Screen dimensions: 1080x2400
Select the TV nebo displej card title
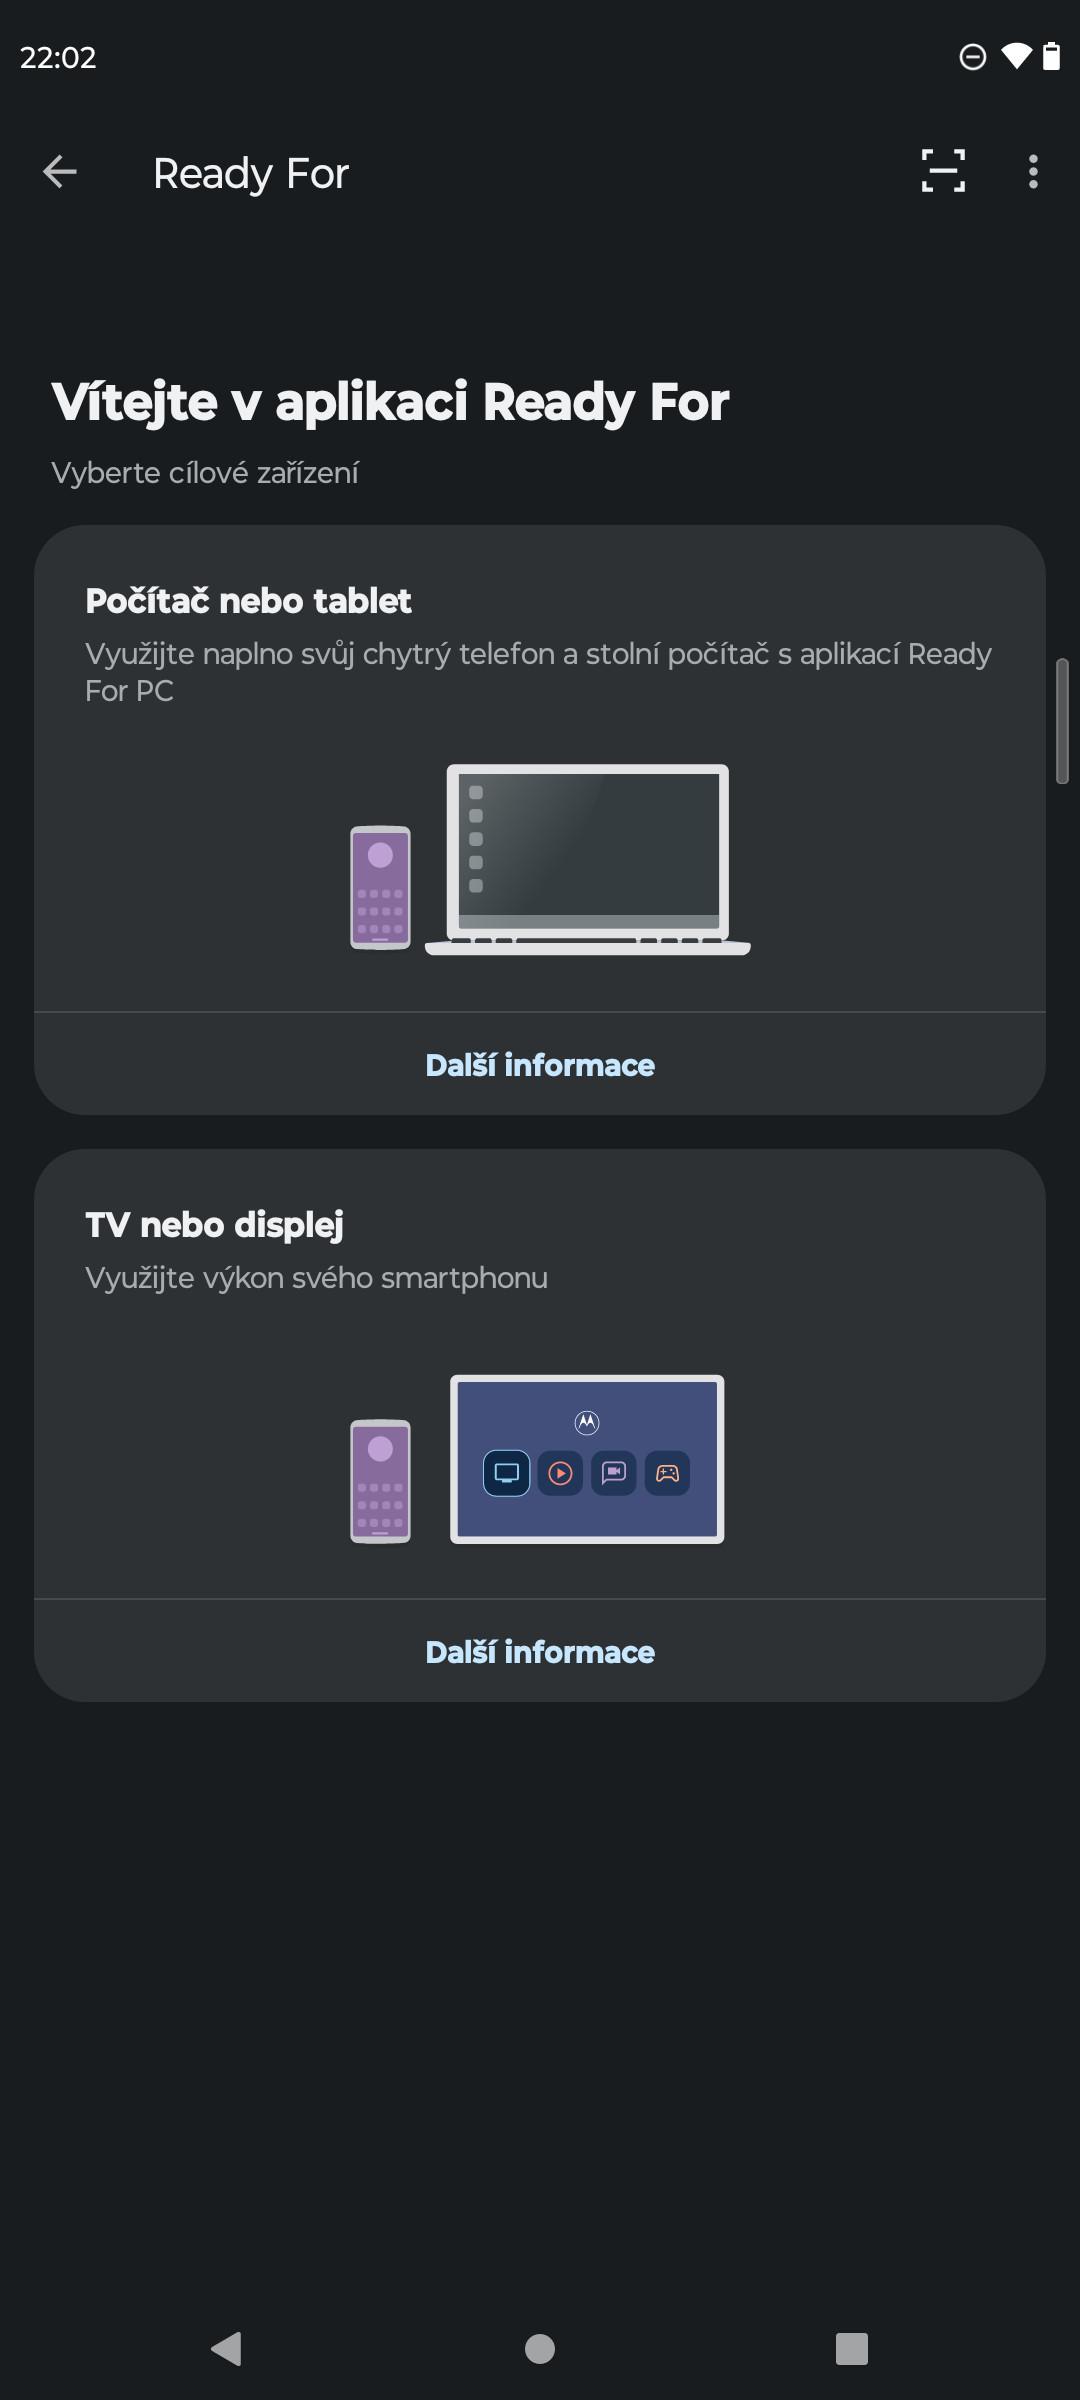click(214, 1225)
